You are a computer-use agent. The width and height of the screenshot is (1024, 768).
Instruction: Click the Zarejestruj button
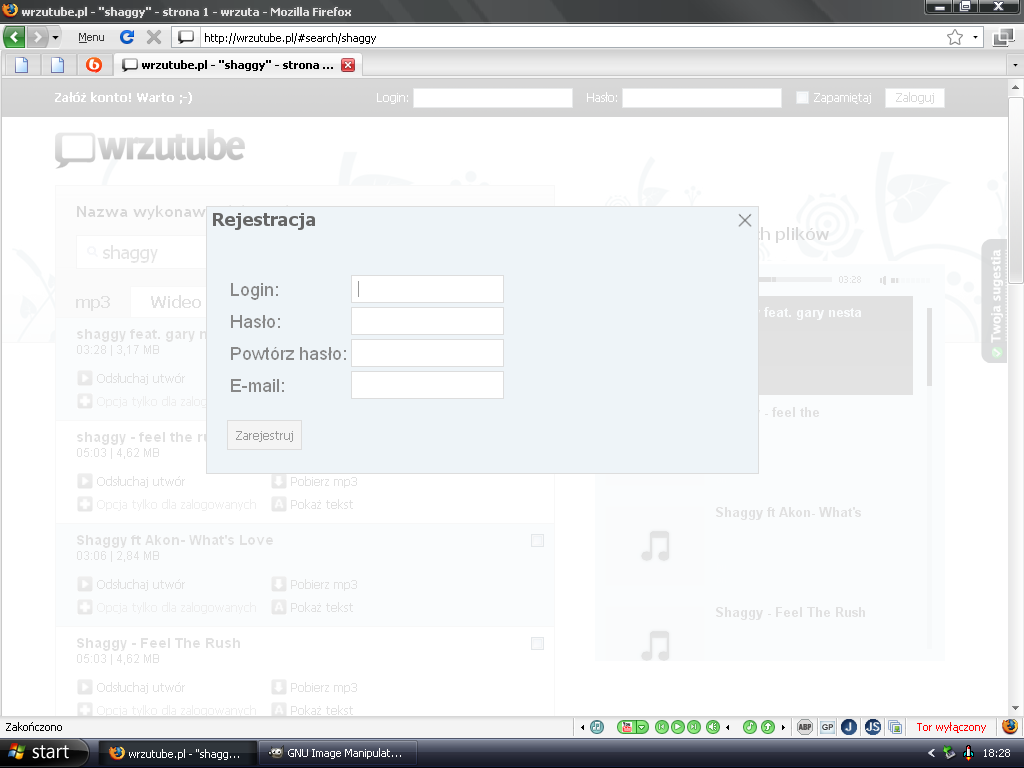point(264,436)
